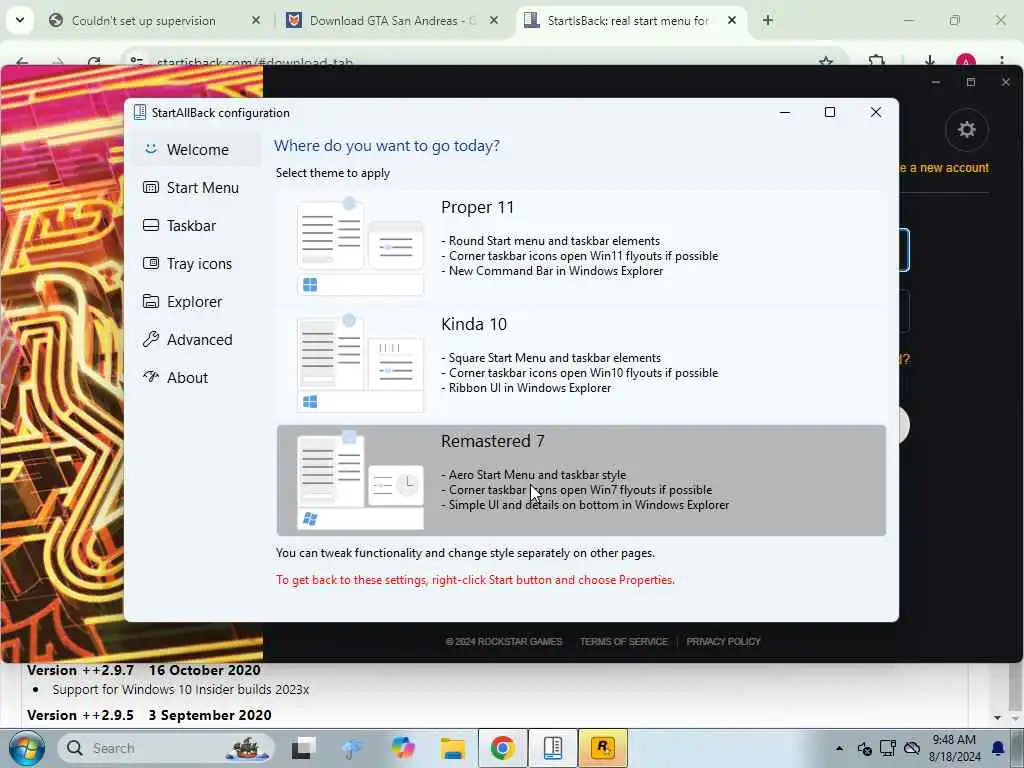Open a new Chrome tab

point(768,21)
